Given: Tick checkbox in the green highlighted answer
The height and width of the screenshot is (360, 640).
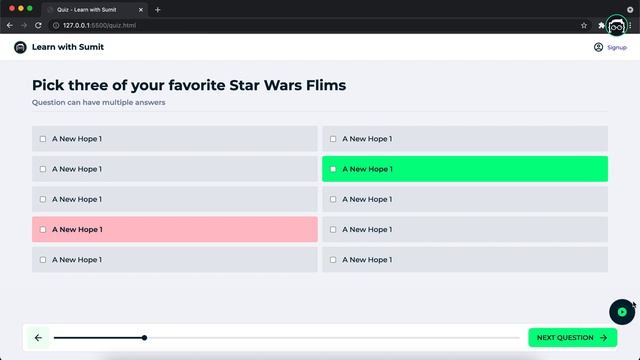Looking at the screenshot, I should pos(333,169).
